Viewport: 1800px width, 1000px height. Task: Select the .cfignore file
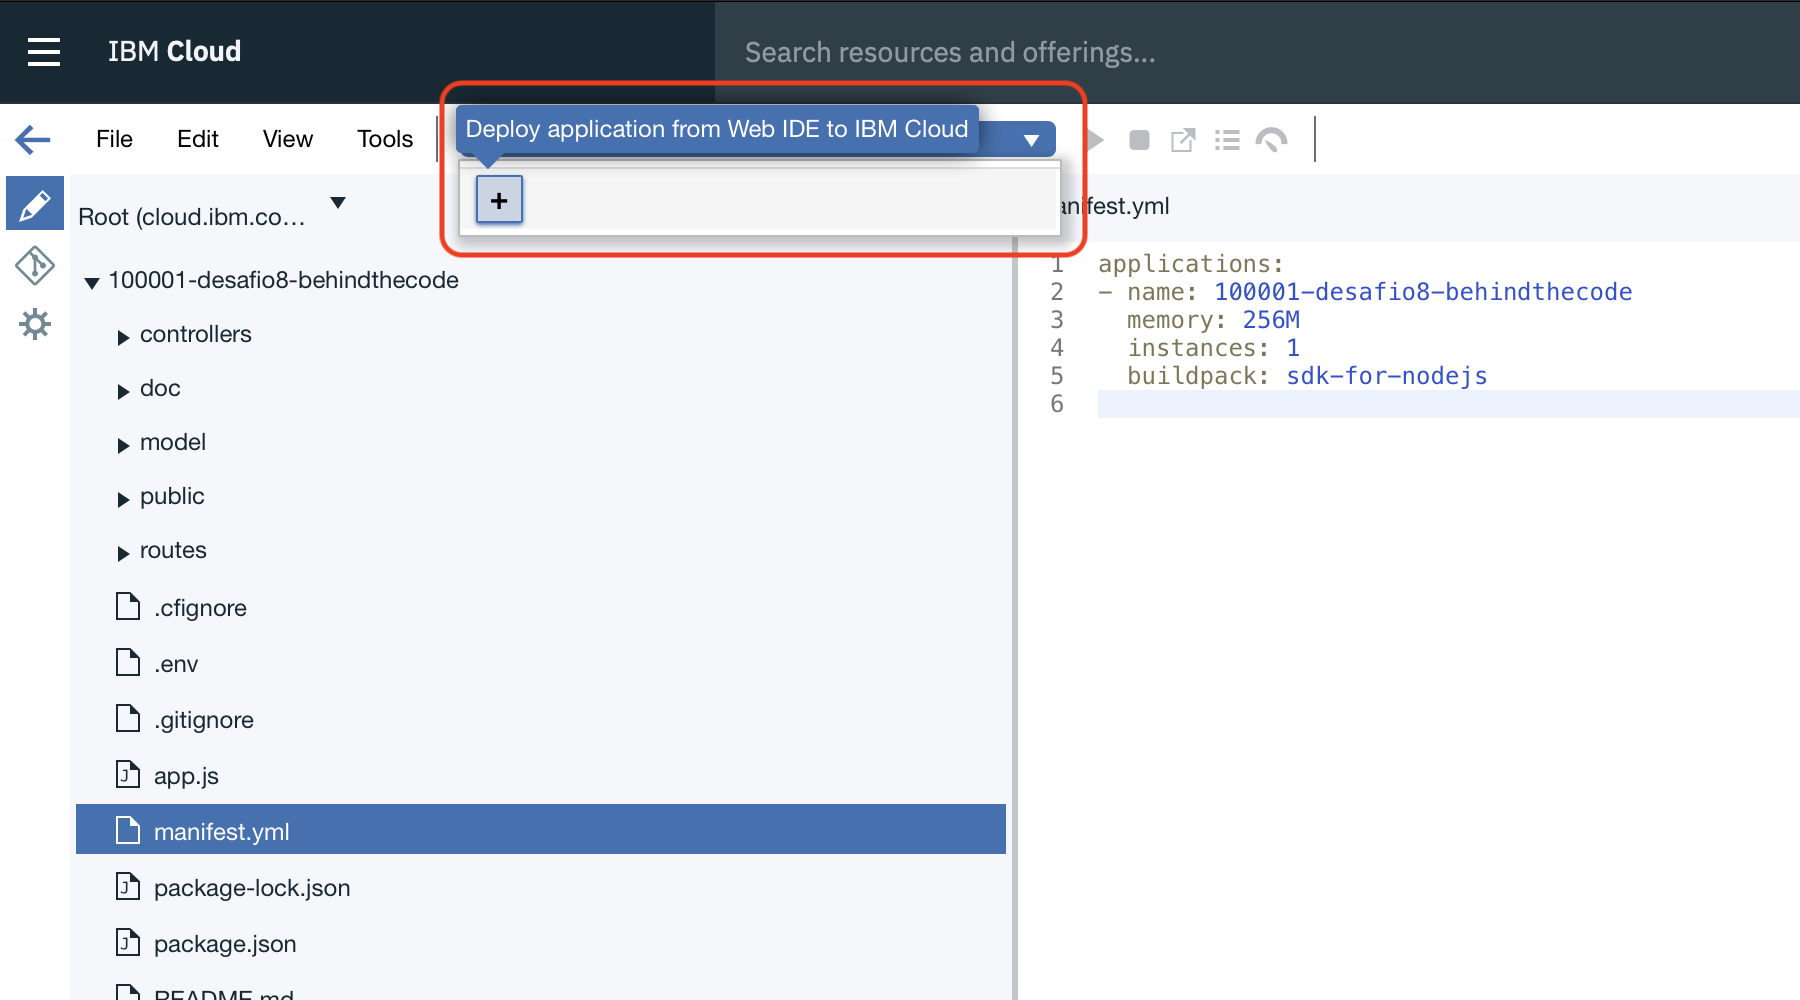point(200,608)
